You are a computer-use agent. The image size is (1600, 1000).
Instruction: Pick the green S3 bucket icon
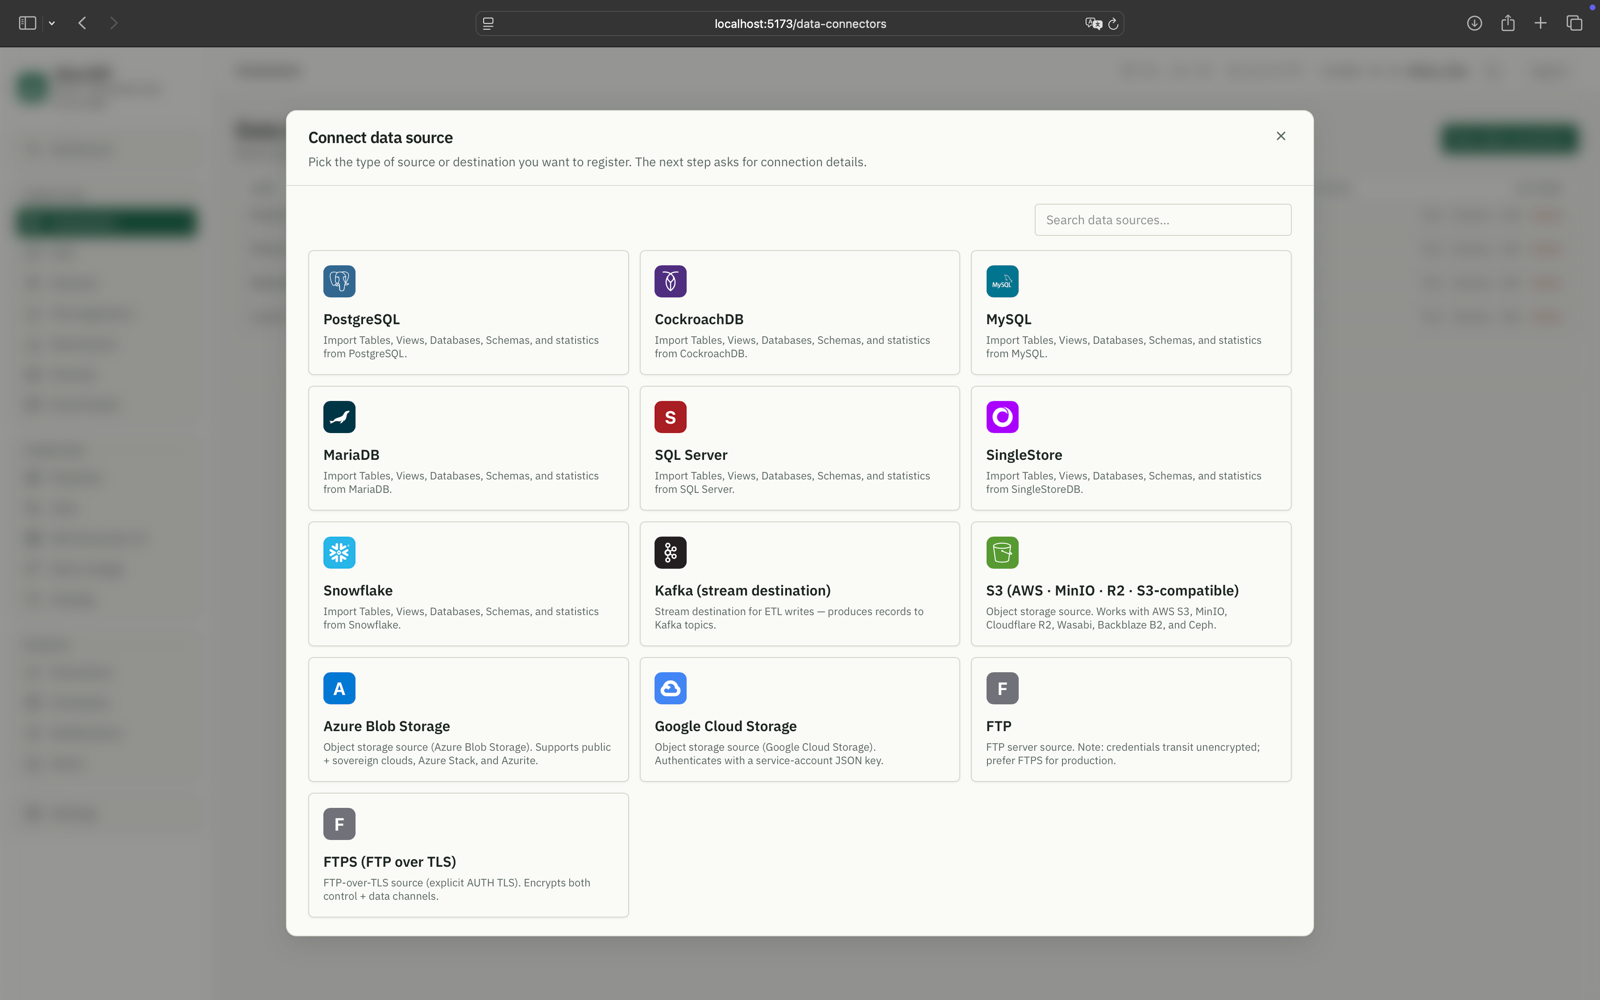click(x=1002, y=553)
